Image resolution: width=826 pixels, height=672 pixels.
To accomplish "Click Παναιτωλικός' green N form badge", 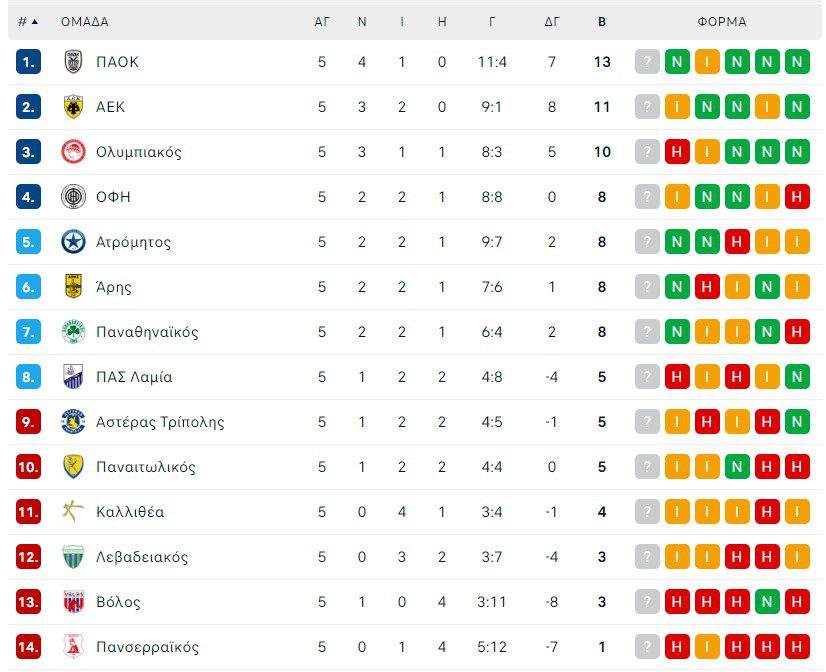I will 737,467.
